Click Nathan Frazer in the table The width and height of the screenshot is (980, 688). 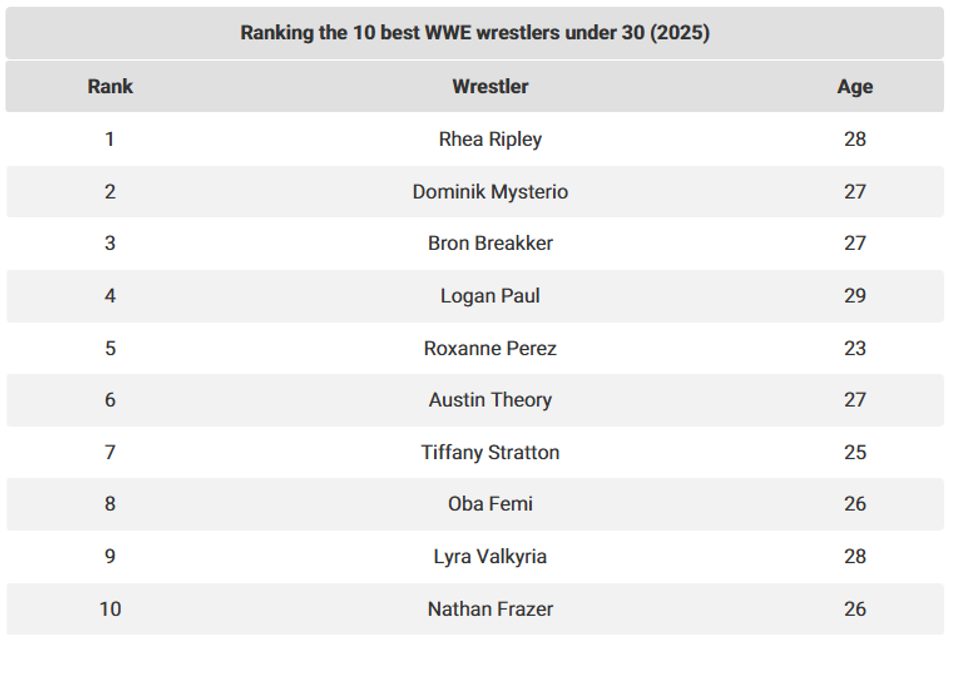490,609
